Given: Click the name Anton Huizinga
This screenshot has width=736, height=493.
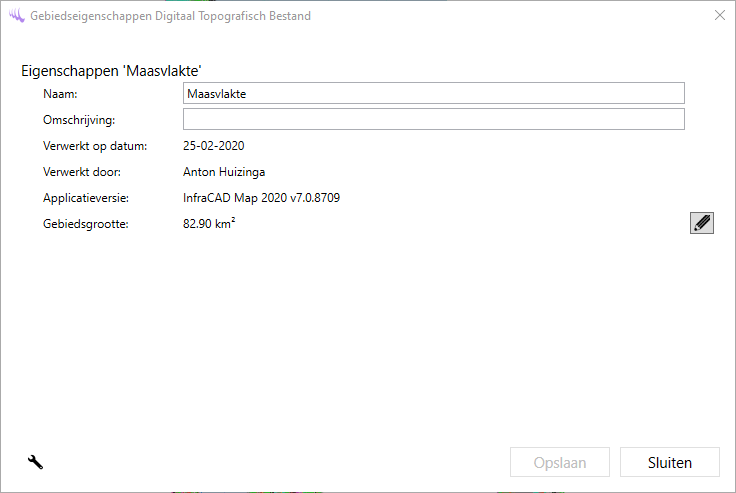Looking at the screenshot, I should tap(224, 172).
